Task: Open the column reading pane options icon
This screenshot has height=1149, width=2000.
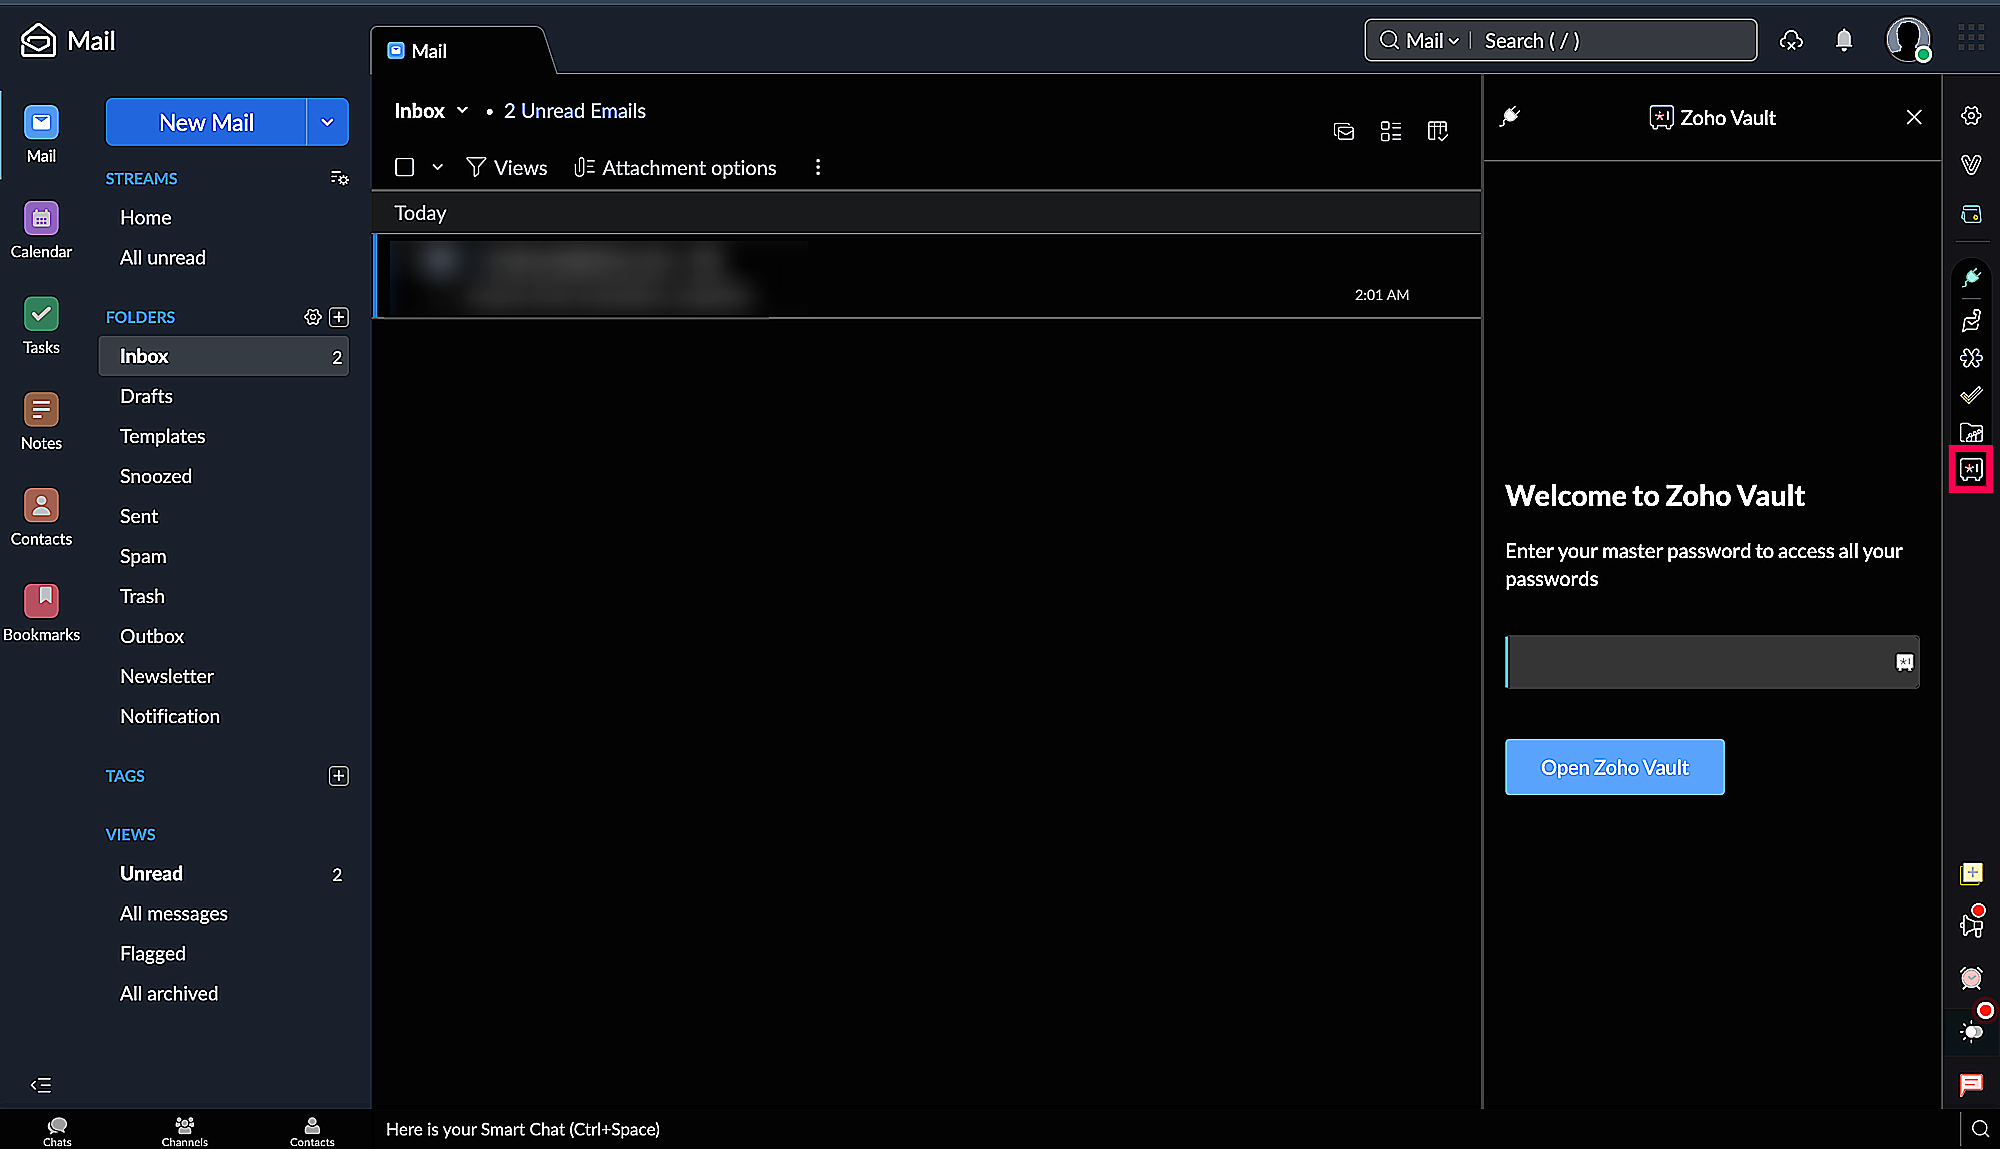Action: (1438, 131)
